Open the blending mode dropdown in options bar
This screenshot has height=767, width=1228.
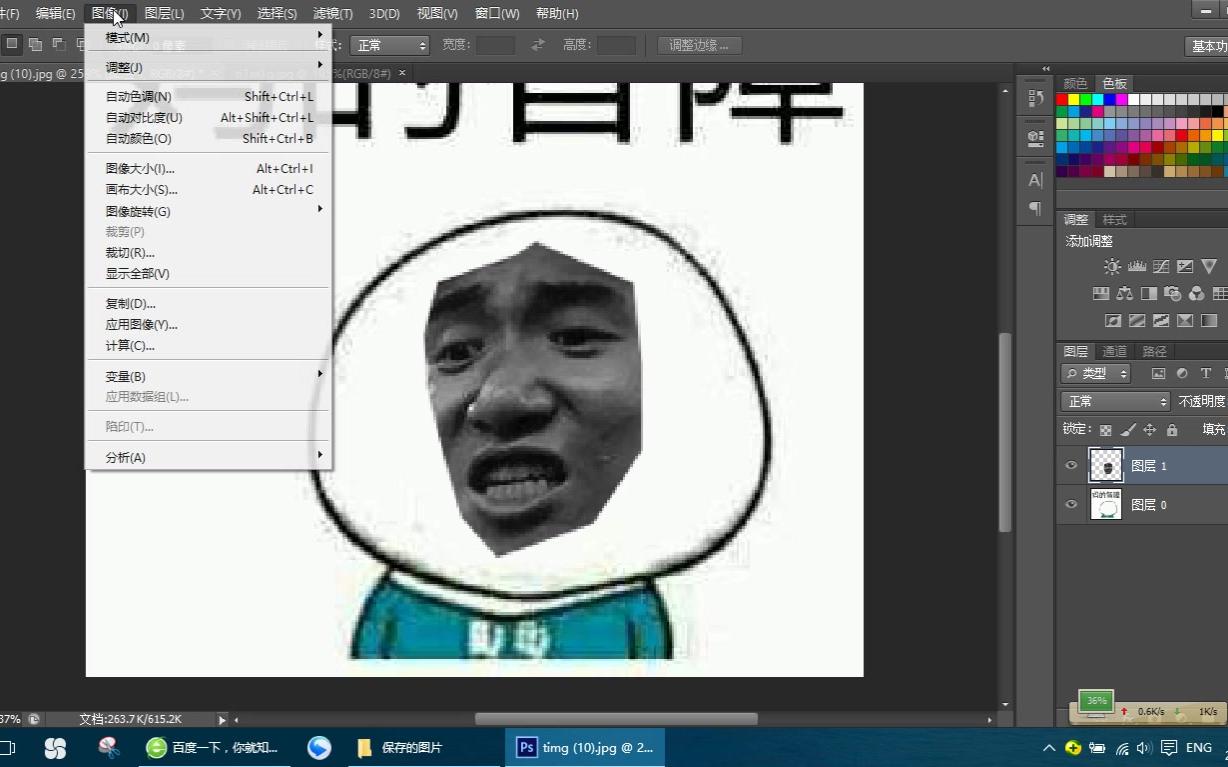389,45
